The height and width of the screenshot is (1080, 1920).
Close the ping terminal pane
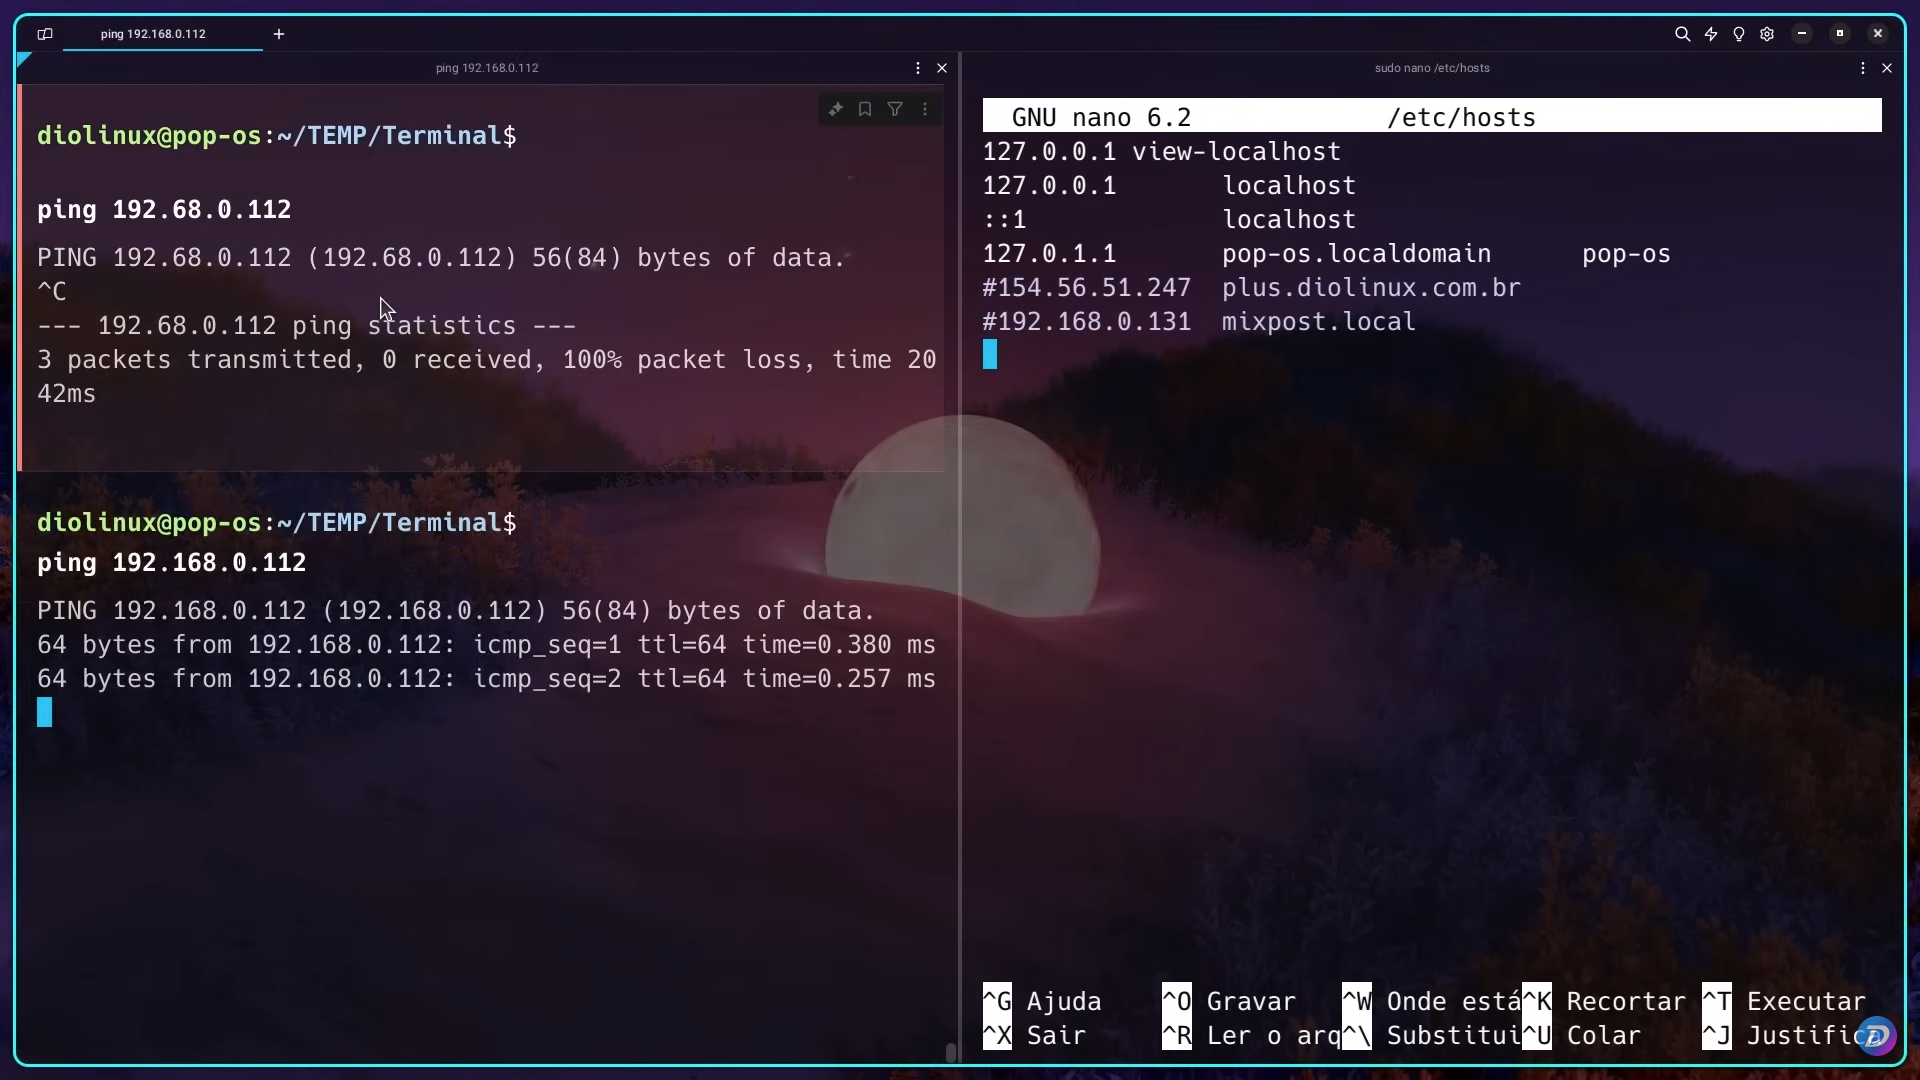(x=941, y=67)
